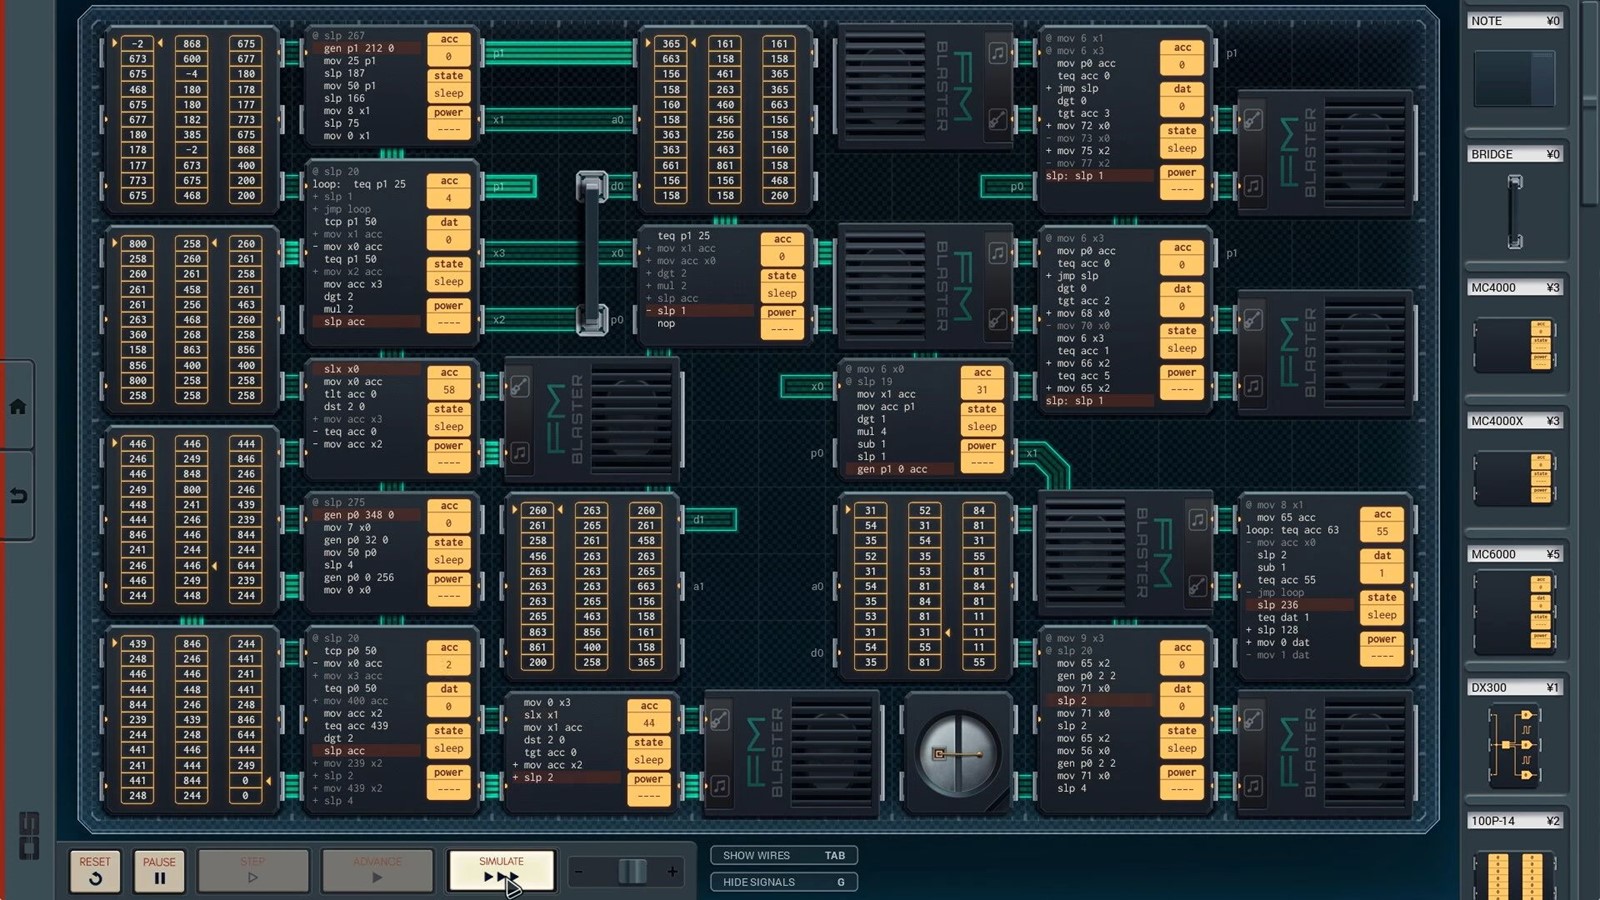Click the 'gen p1 212 0' code line
Viewport: 1600px width, 900px height.
click(358, 48)
